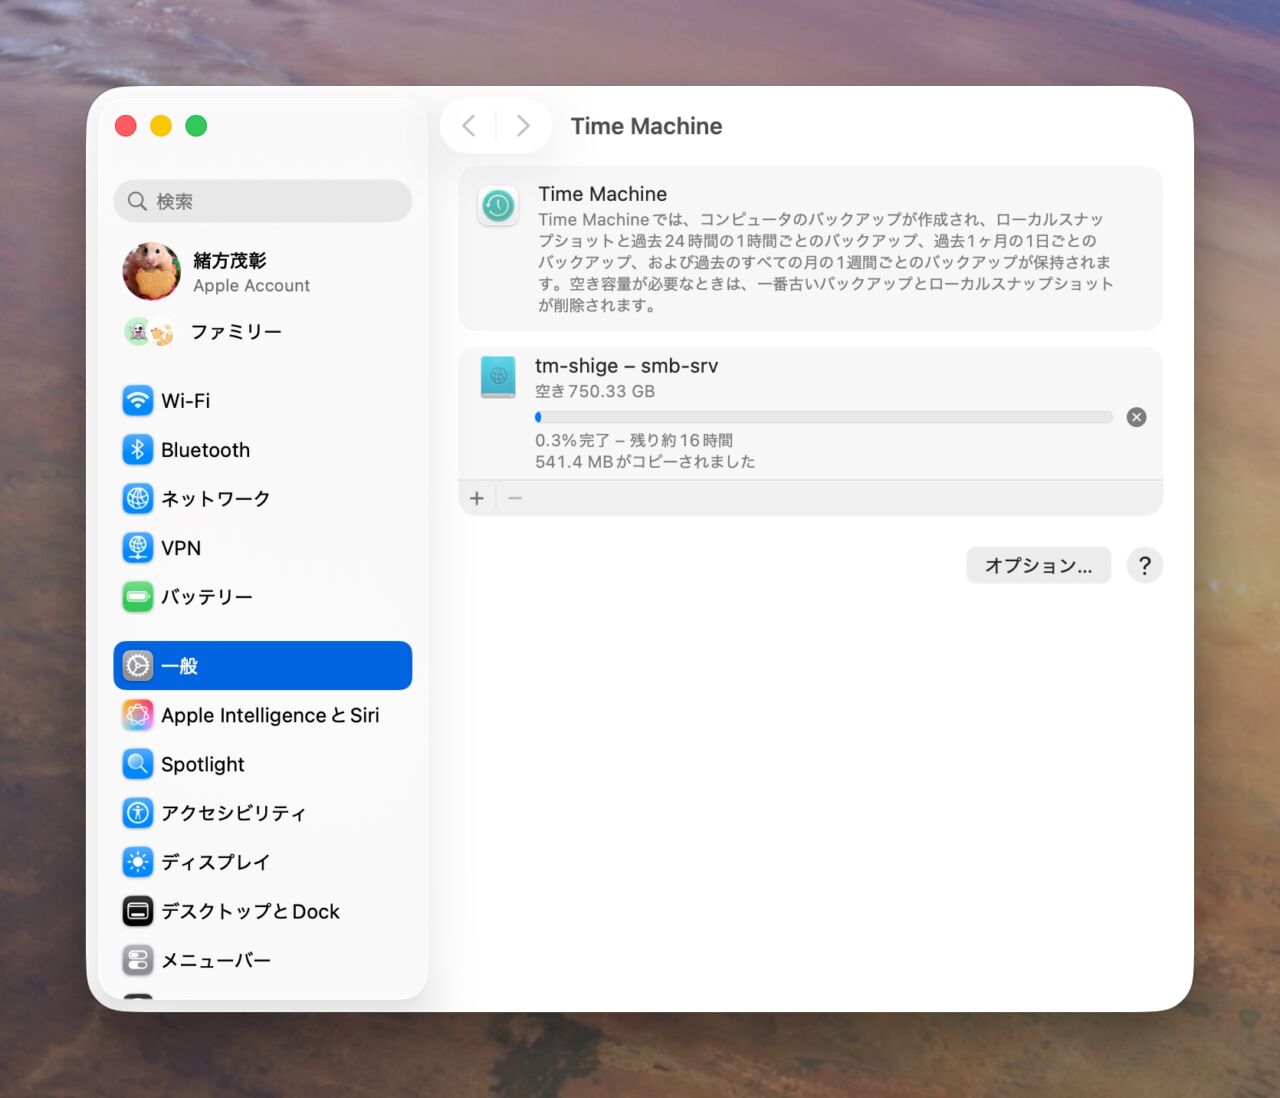Click the アクセシビリティ icon
This screenshot has height=1098, width=1280.
click(x=138, y=813)
